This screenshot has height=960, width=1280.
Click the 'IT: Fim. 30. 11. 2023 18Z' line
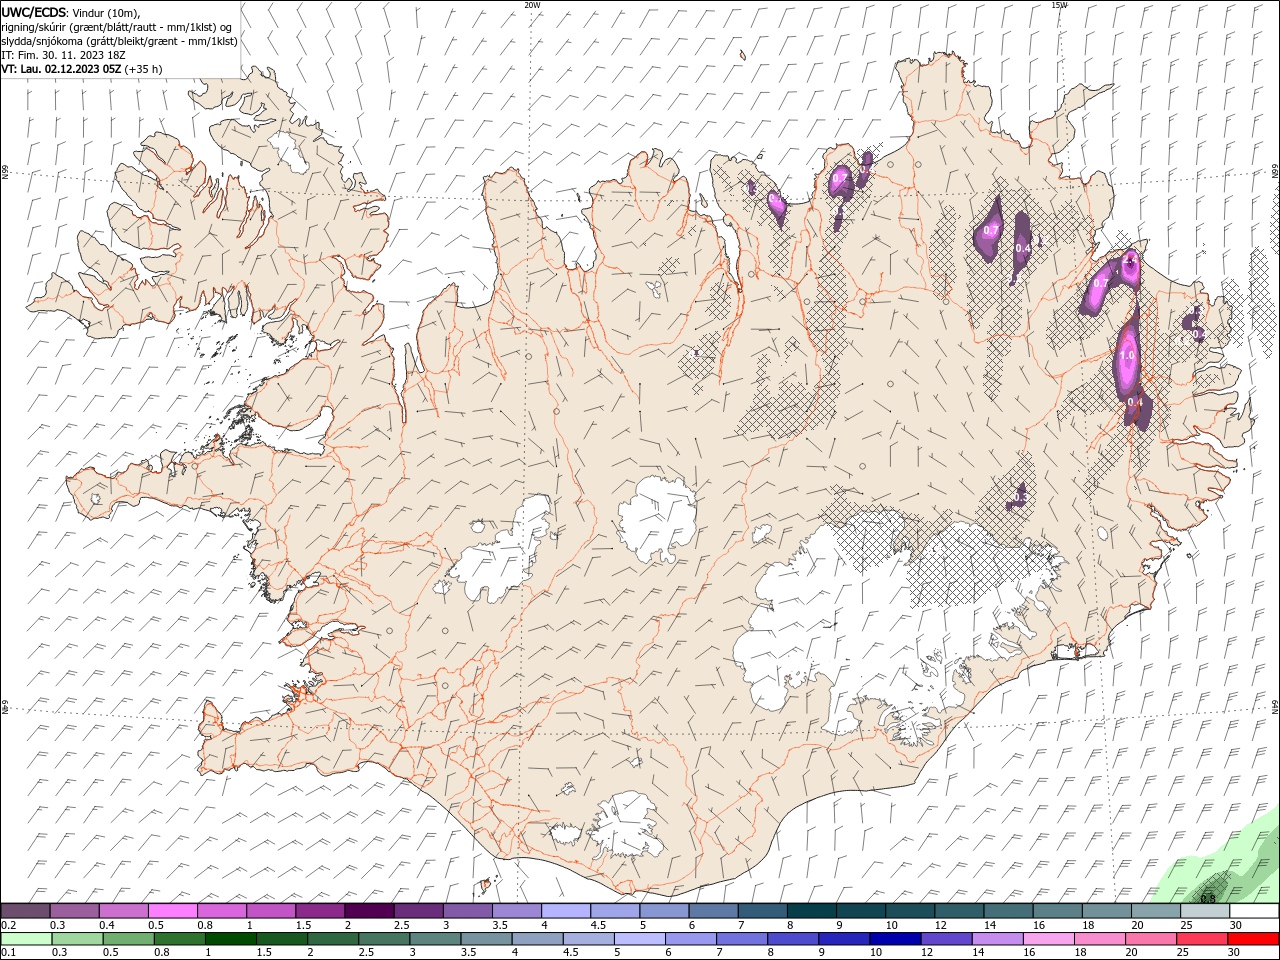point(63,55)
